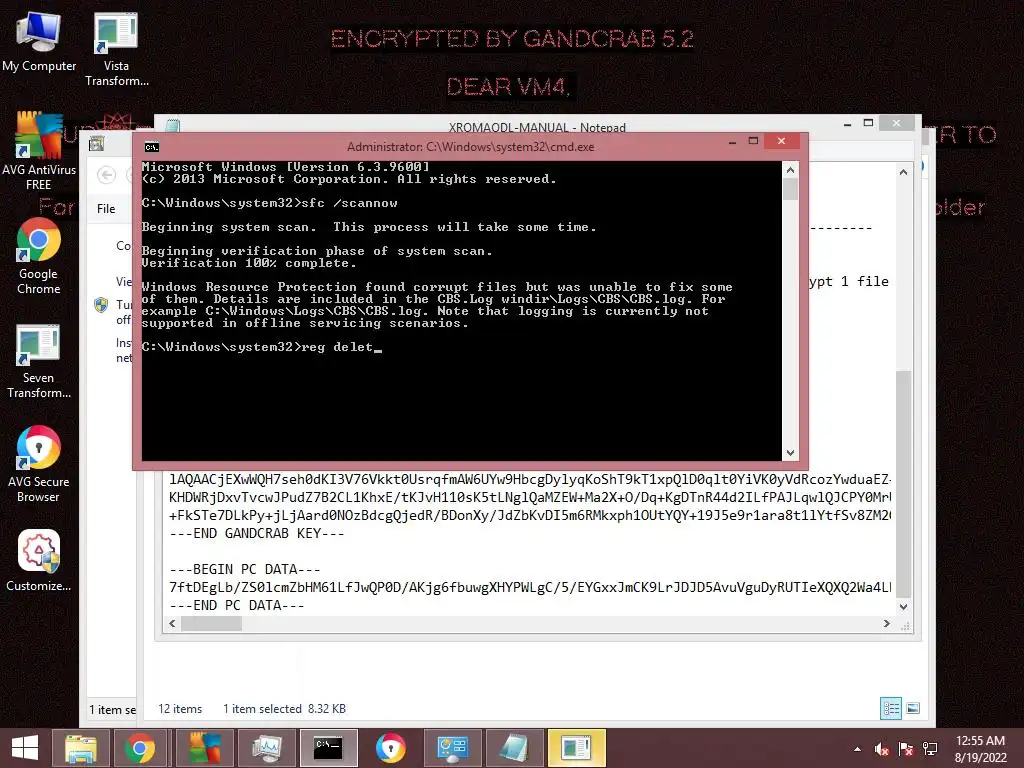Image resolution: width=1024 pixels, height=768 pixels.
Task: Open Action Center flag tray icon
Action: tap(906, 749)
